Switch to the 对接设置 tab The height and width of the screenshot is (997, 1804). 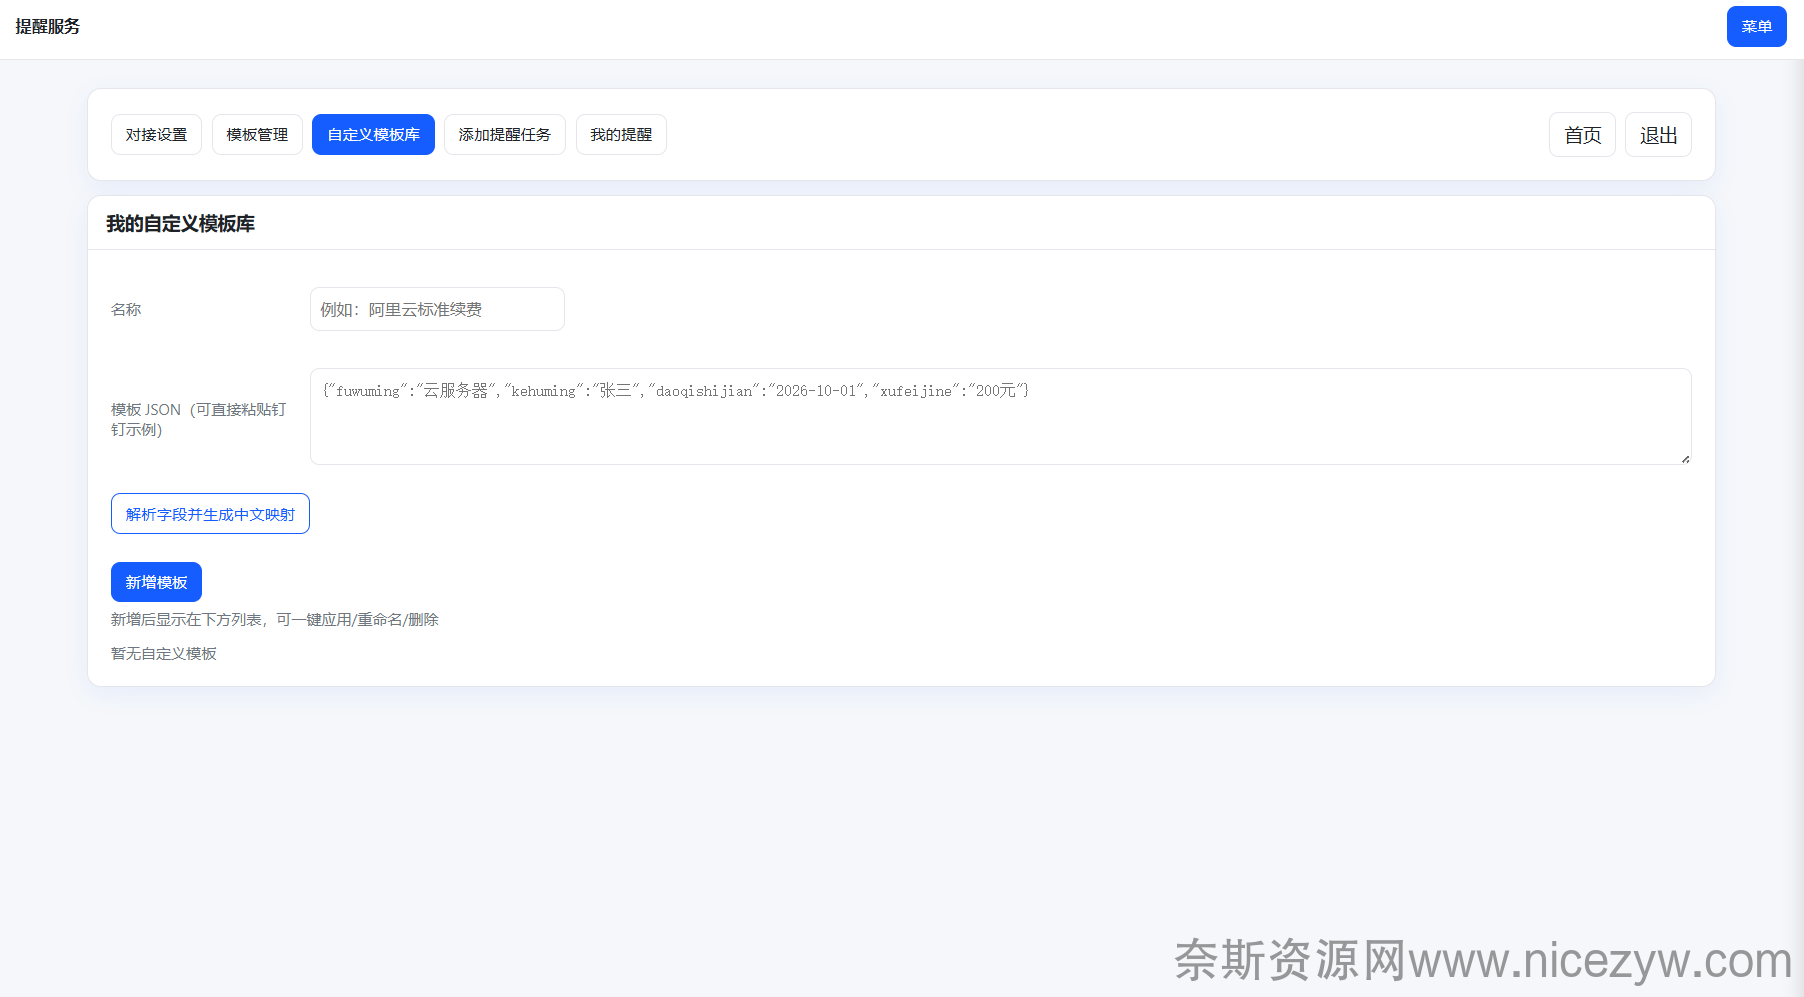[x=156, y=135]
